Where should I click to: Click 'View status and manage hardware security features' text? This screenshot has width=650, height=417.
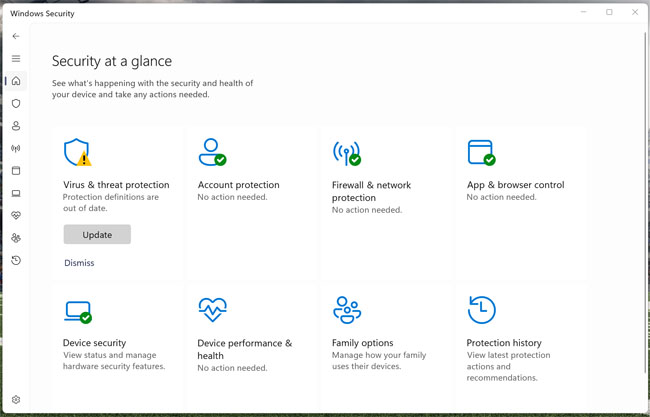click(x=114, y=361)
